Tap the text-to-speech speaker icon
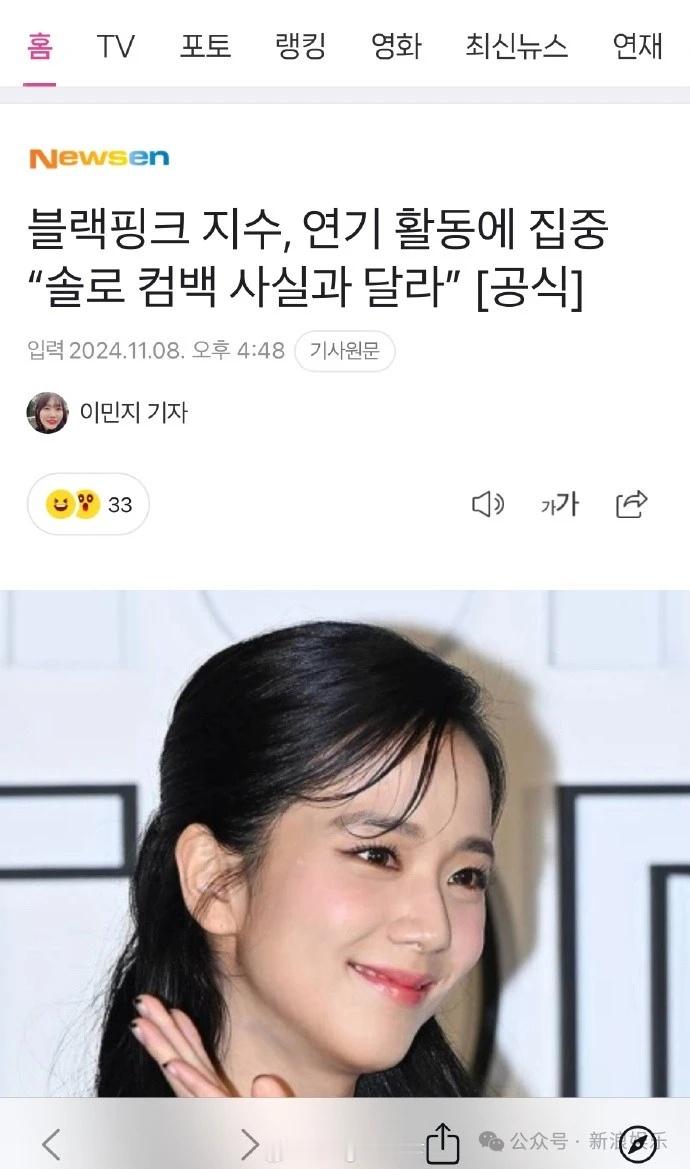 click(x=488, y=505)
